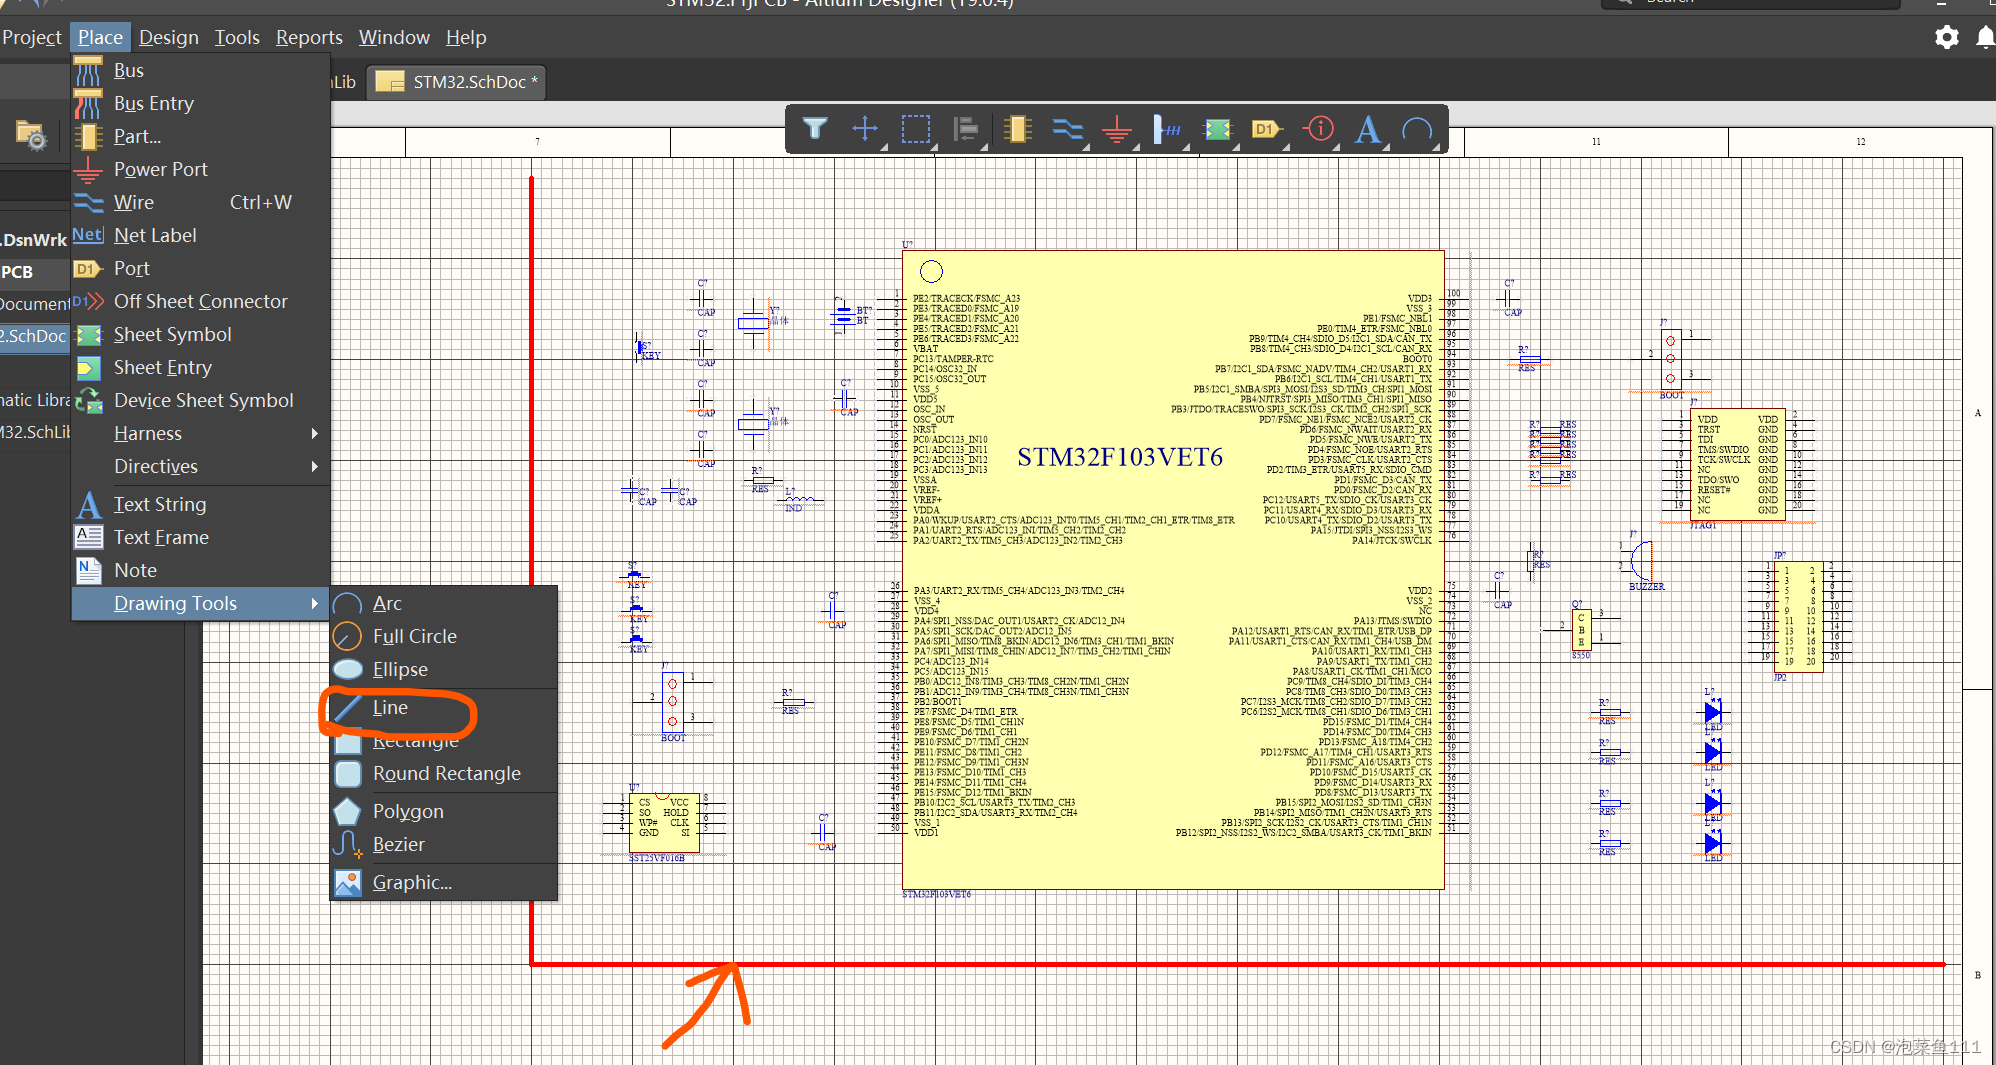Click the directive info circle icon
The image size is (1996, 1065).
point(1319,129)
